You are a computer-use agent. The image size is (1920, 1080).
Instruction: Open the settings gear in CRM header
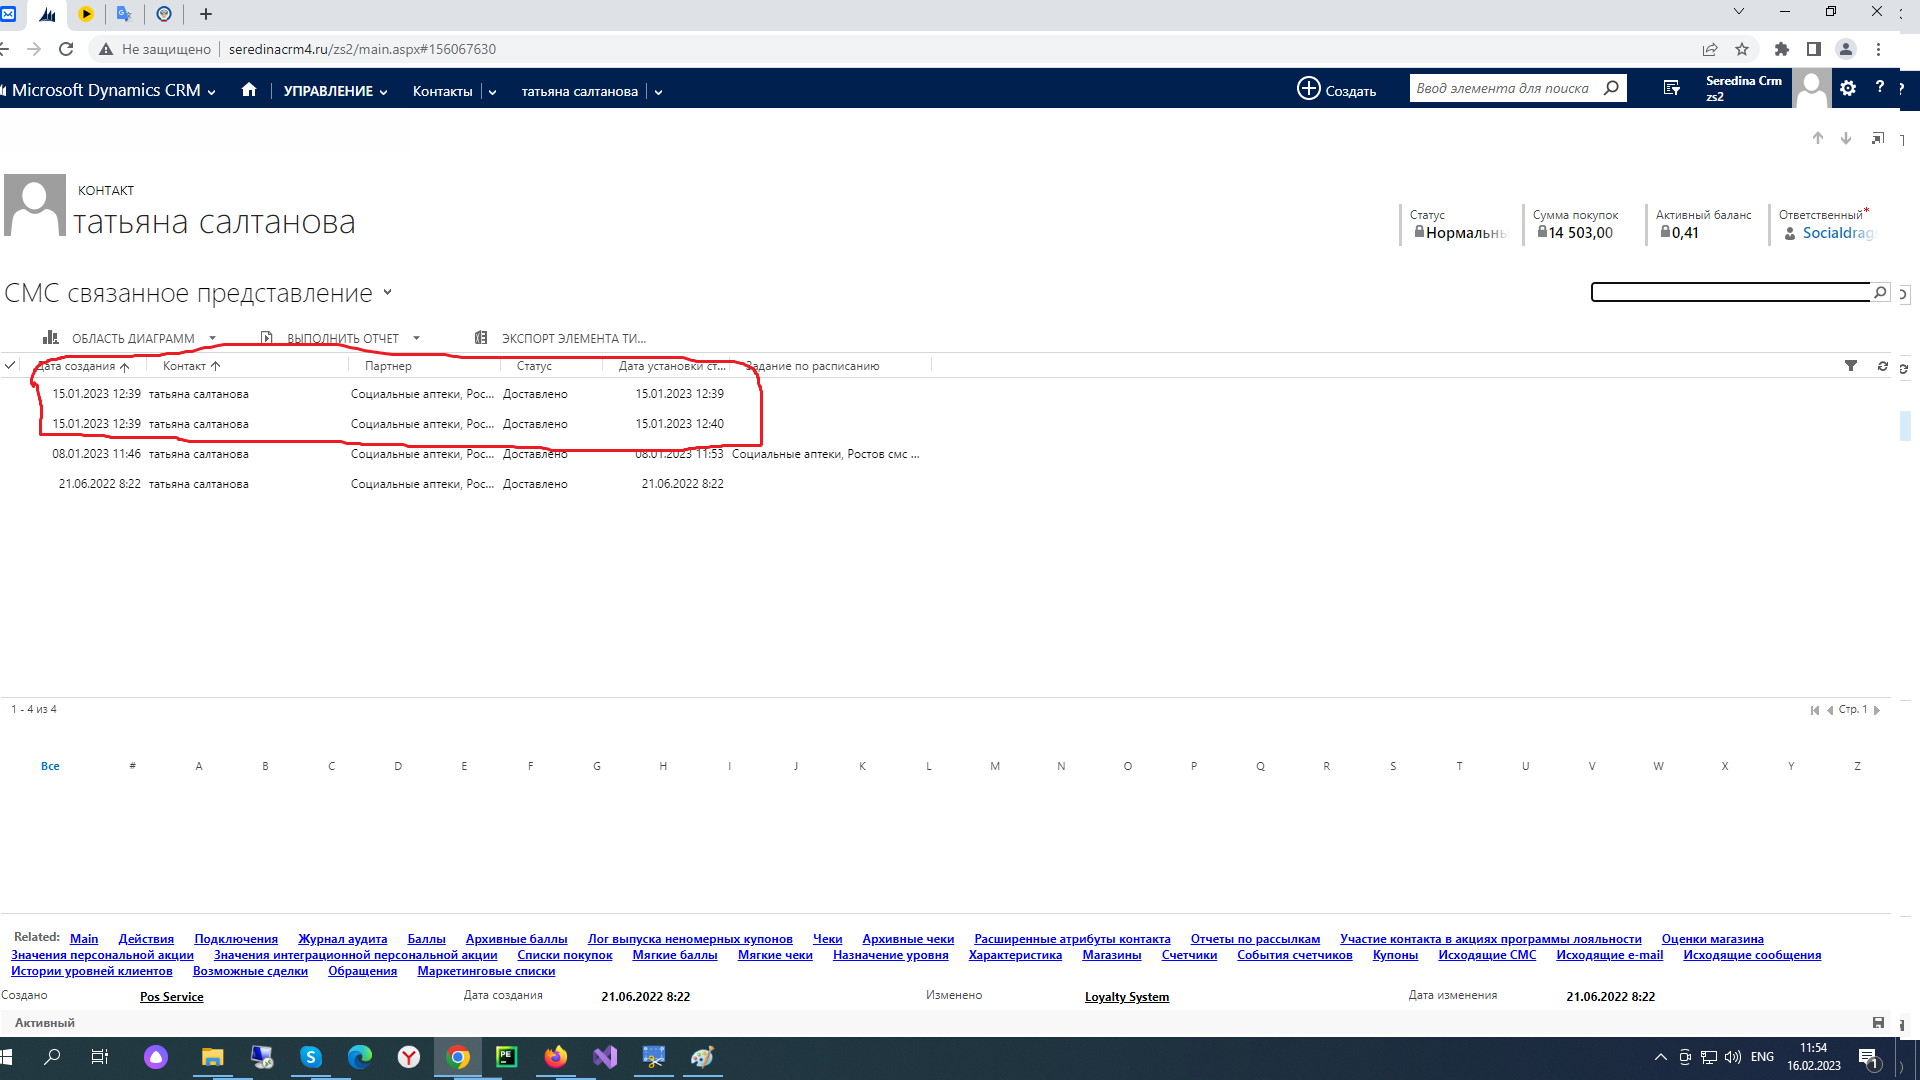coord(1848,89)
